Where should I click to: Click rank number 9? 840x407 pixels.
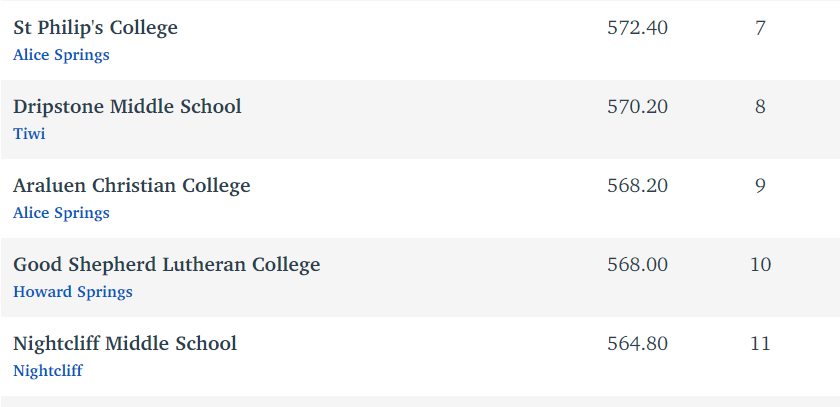760,185
